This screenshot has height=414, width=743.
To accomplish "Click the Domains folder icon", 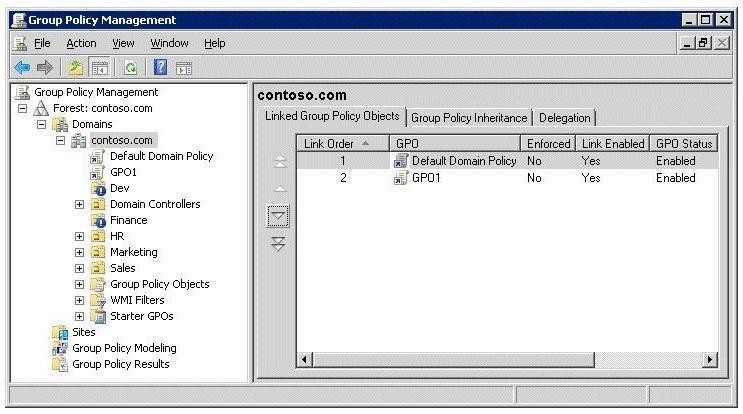I will point(60,125).
